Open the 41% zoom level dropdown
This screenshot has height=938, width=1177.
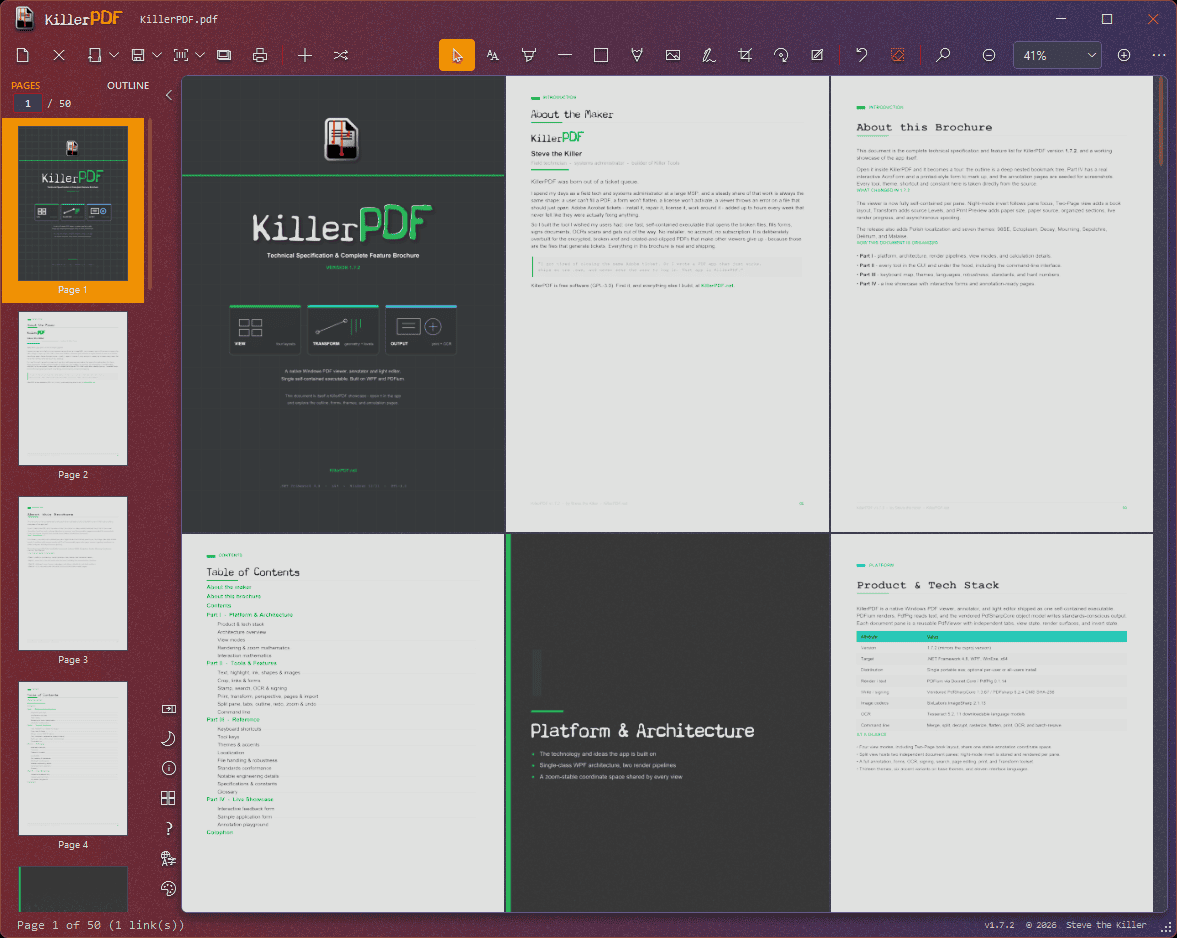point(1057,56)
